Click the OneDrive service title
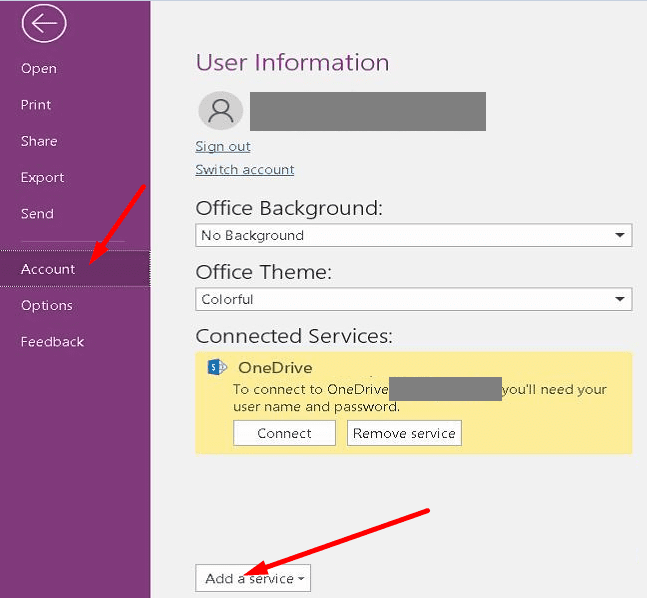 [275, 368]
